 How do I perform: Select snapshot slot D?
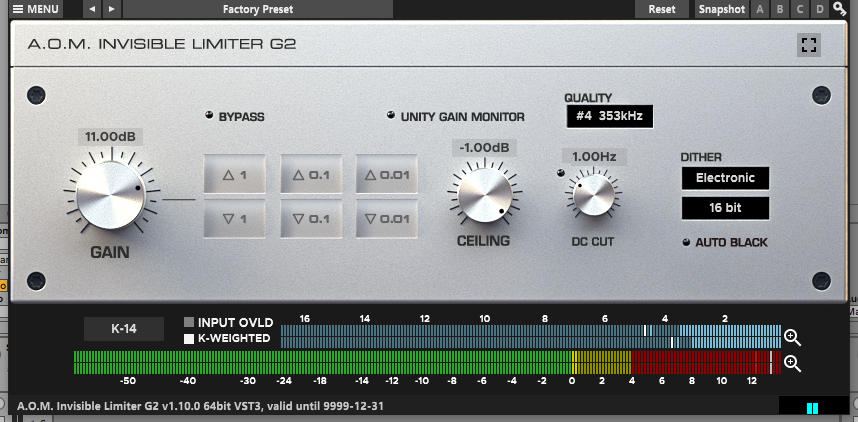(820, 9)
